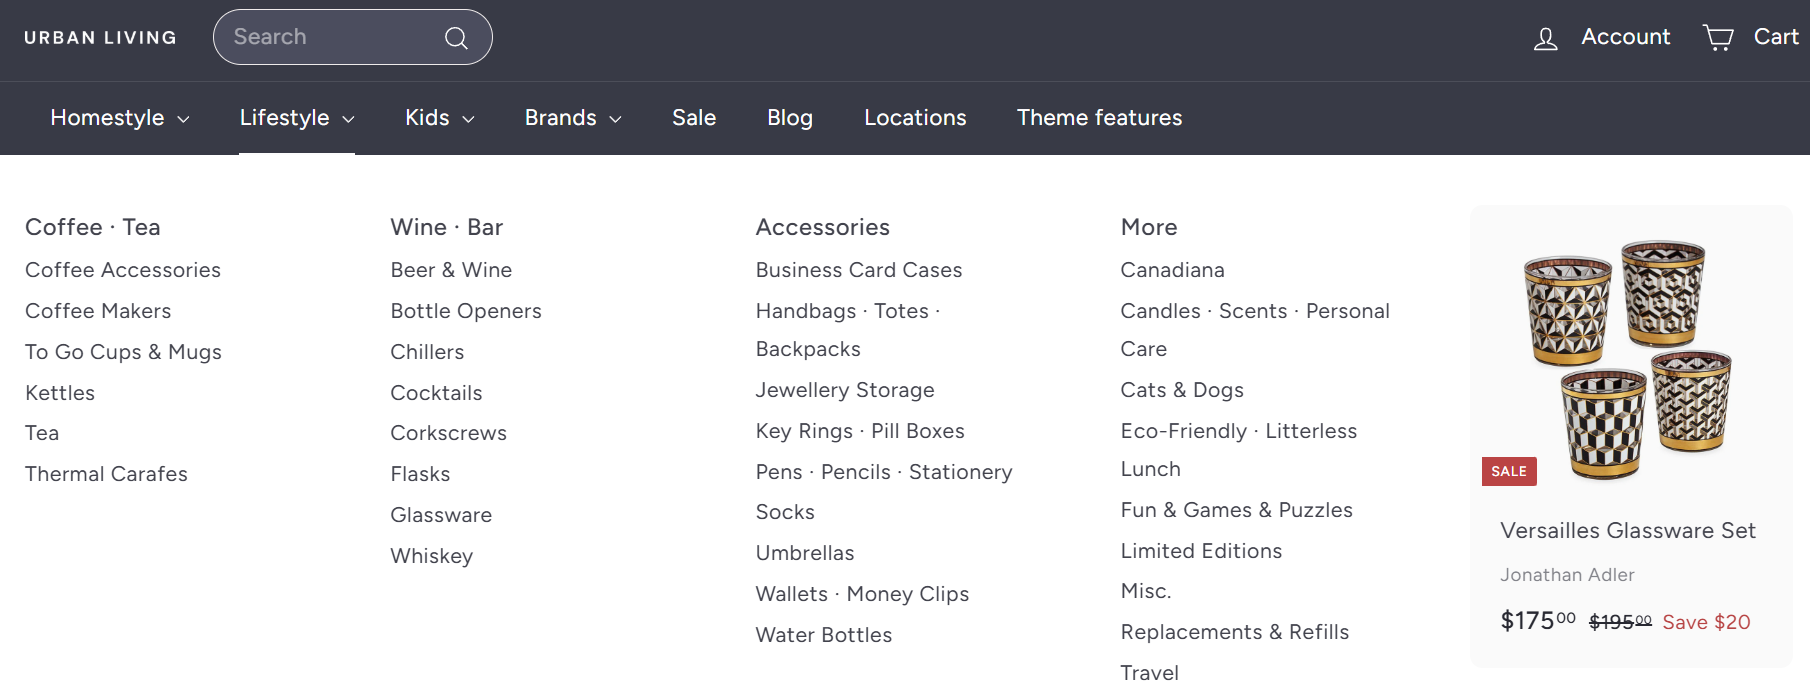The height and width of the screenshot is (699, 1810).
Task: Expand the Kids dropdown menu
Action: click(x=439, y=118)
